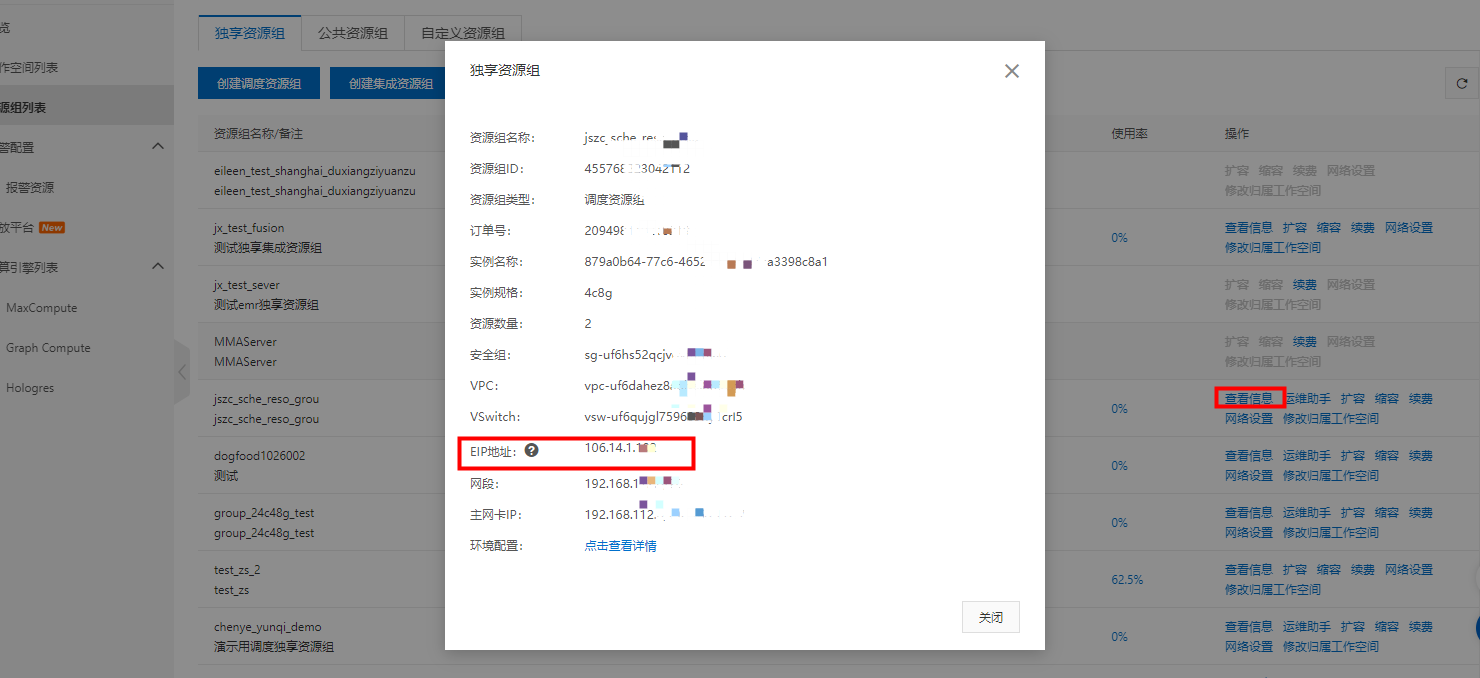Open 运维助手 for jszc_sche_reso_grou

click(1307, 399)
